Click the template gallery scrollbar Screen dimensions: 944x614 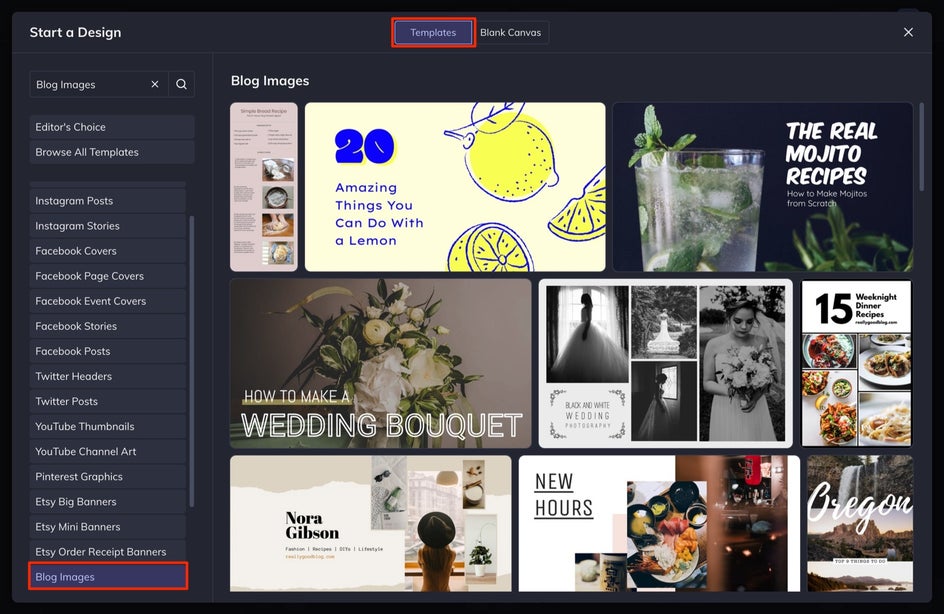pos(921,147)
